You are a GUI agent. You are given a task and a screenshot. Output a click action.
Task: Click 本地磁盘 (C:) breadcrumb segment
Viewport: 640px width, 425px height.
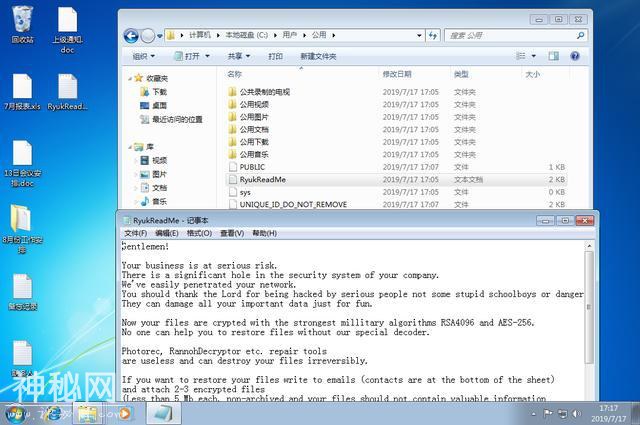pos(247,35)
